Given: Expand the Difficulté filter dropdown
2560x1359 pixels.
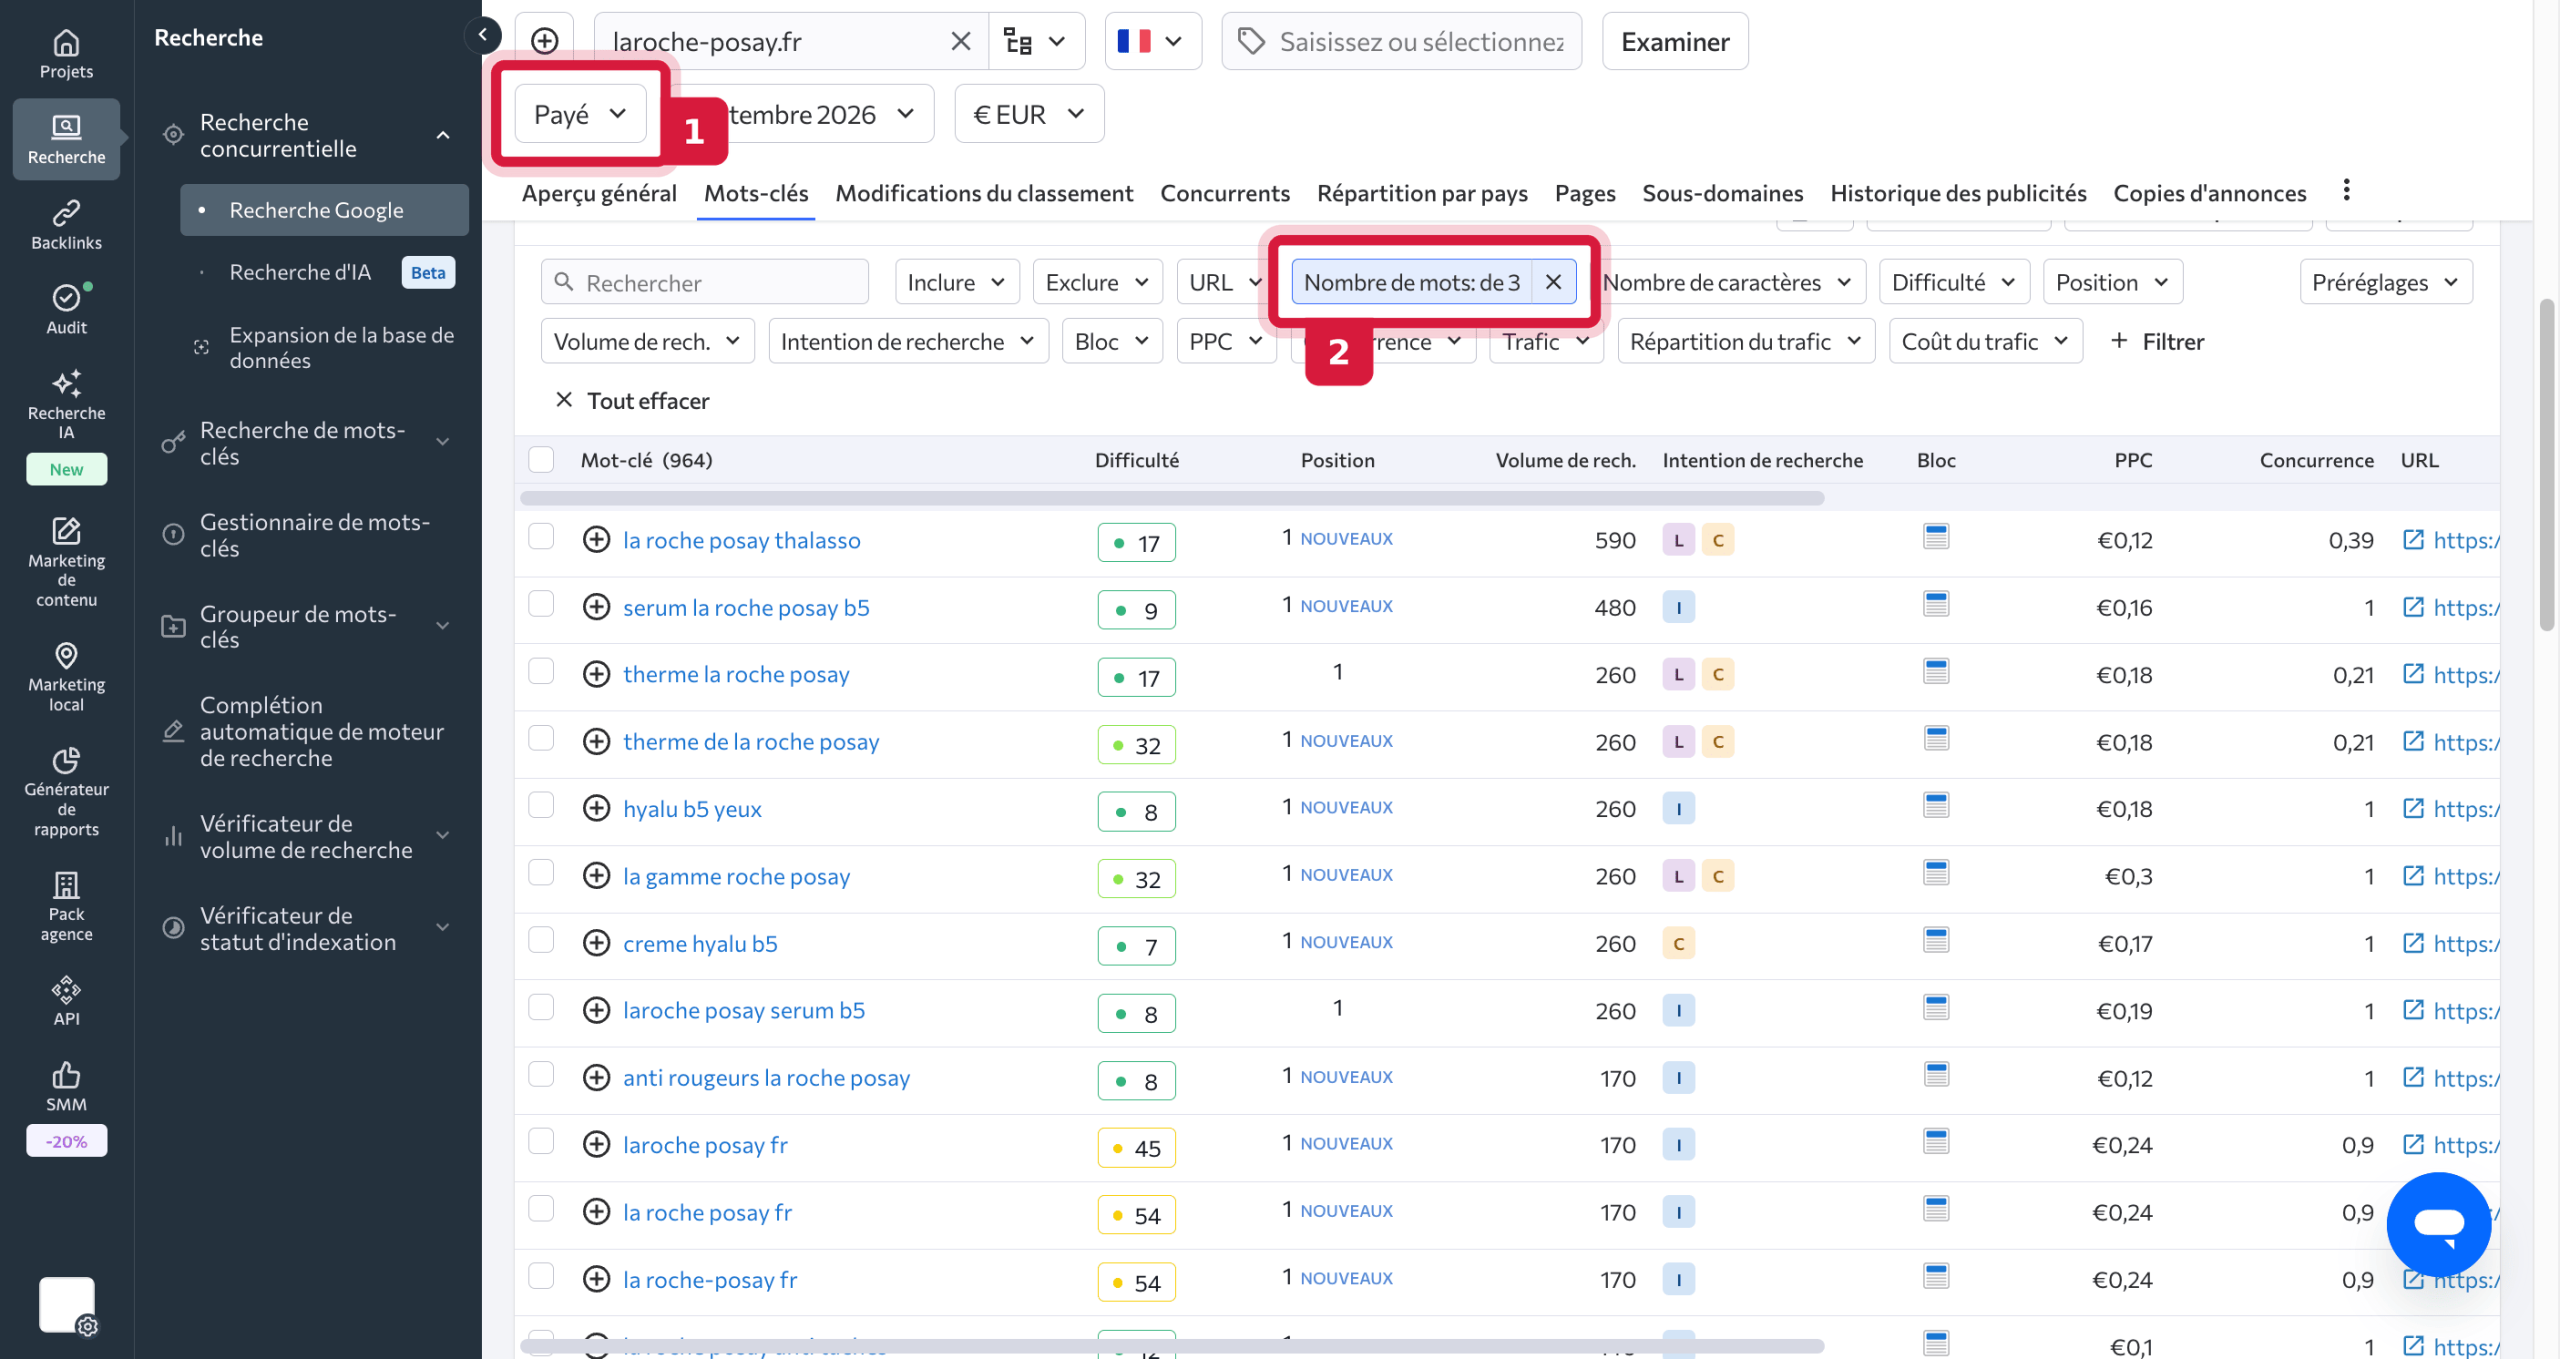Looking at the screenshot, I should tap(1954, 282).
